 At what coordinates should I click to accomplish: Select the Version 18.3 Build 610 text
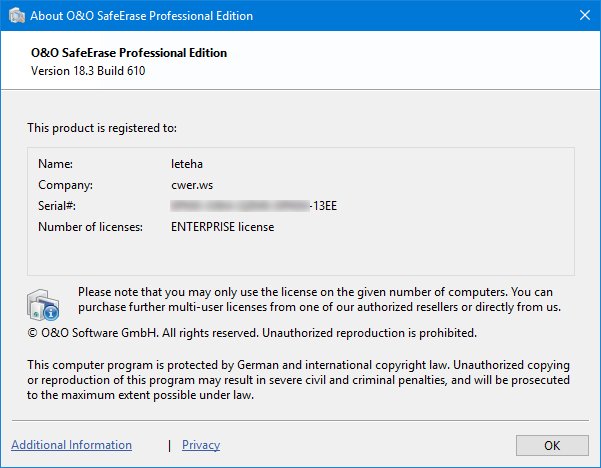(x=95, y=71)
